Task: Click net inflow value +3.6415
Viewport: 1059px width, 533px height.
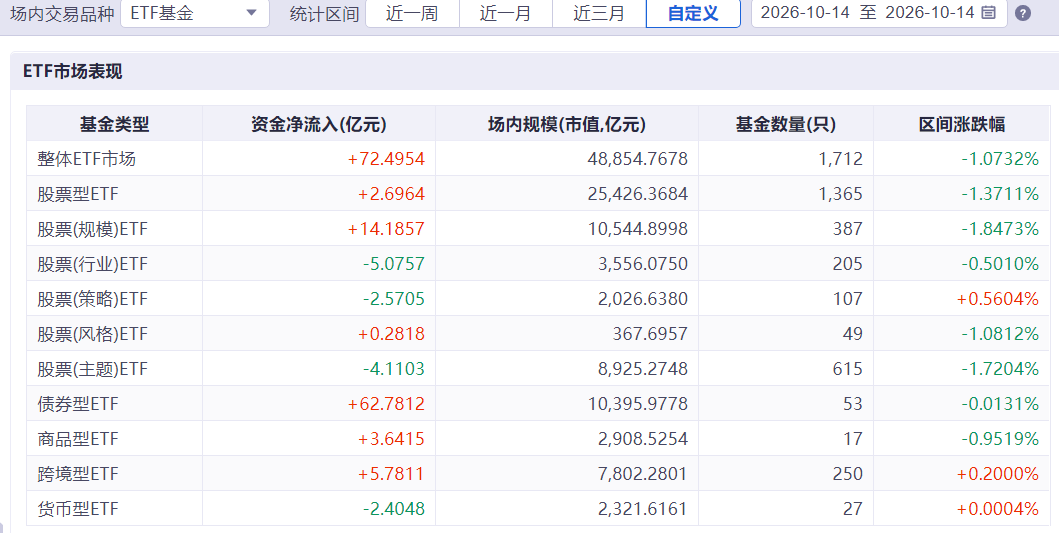Action: pos(392,439)
